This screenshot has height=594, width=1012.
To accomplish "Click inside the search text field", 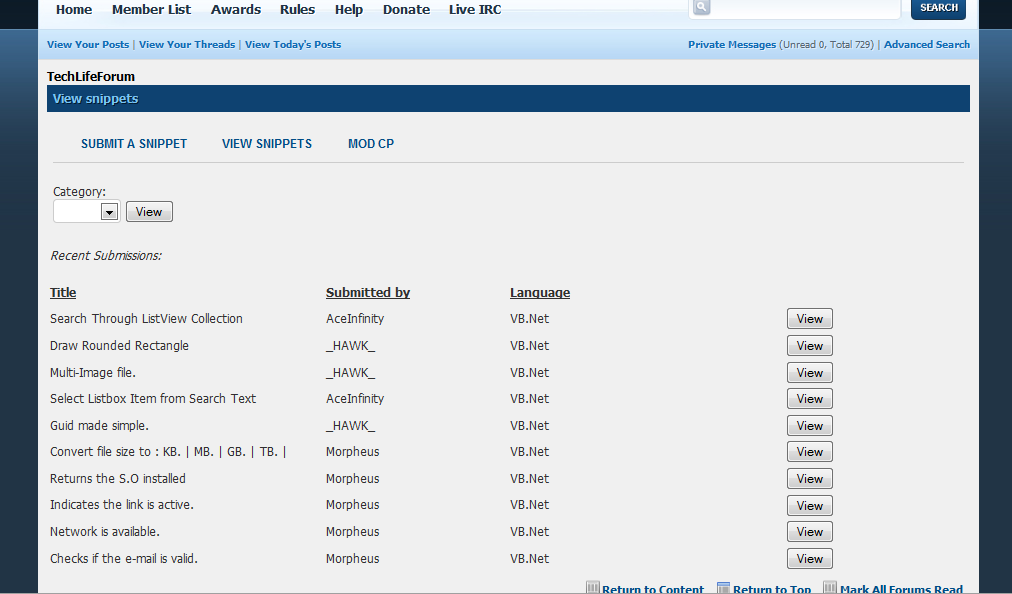I will (805, 8).
